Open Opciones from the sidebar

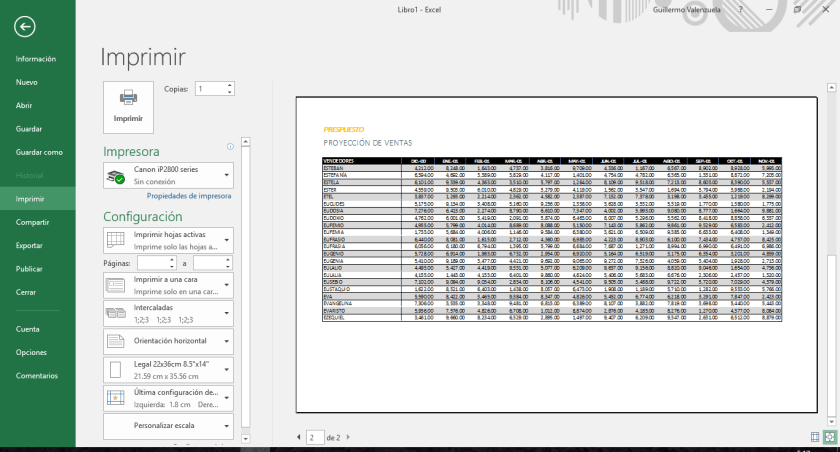[x=31, y=352]
